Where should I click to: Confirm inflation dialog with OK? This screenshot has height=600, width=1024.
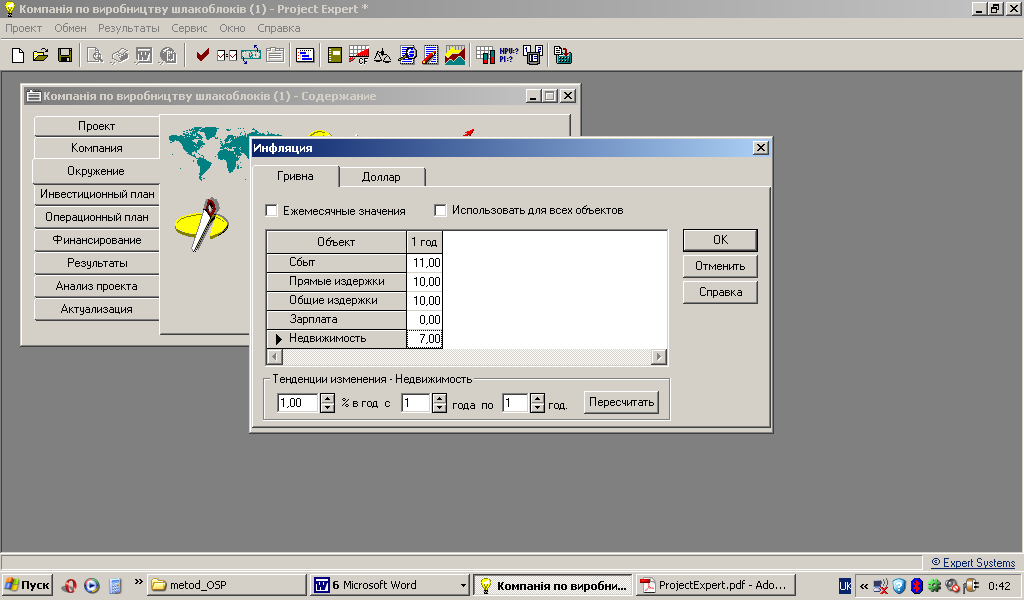pos(720,240)
